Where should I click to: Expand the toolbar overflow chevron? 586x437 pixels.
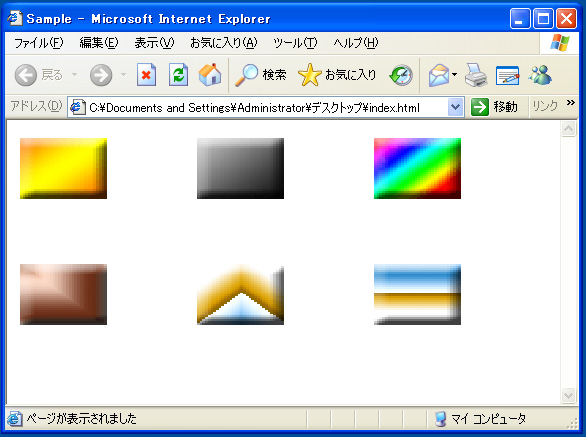click(x=571, y=103)
